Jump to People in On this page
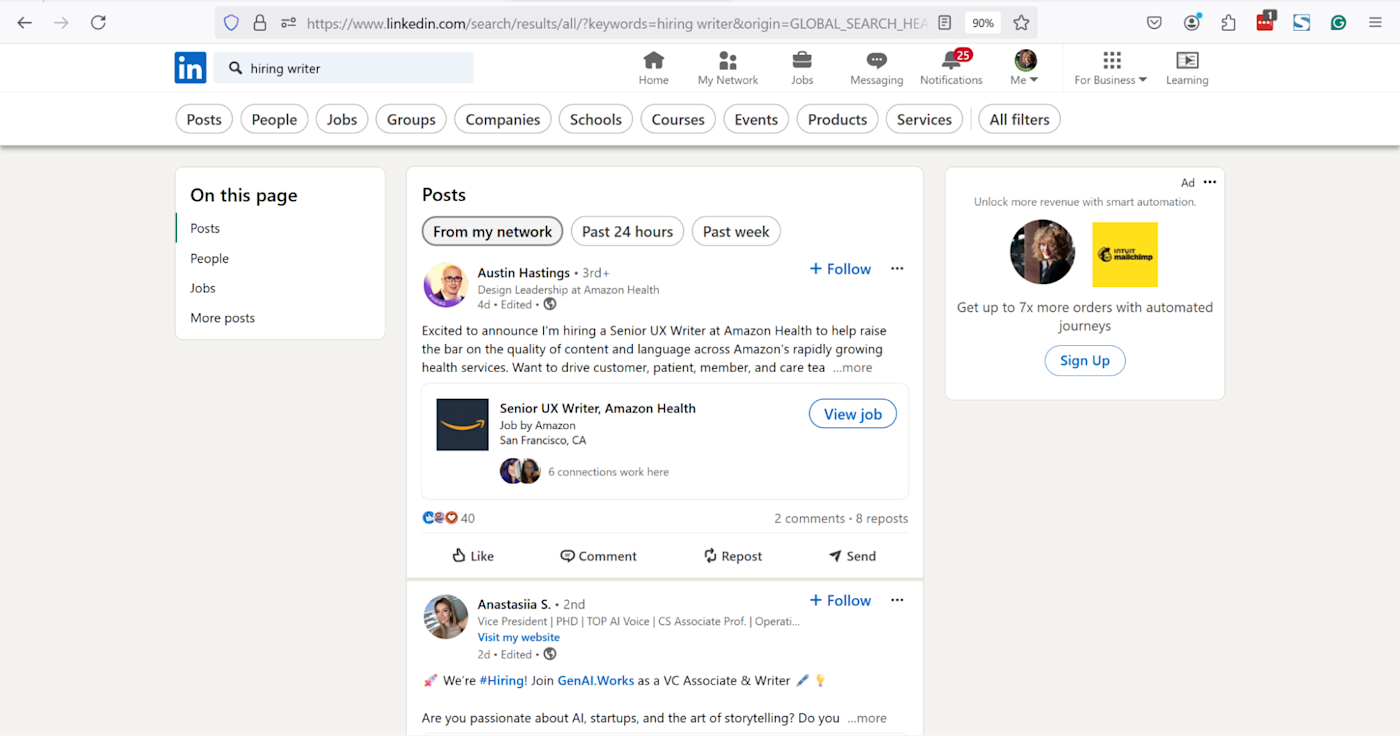1400x736 pixels. (x=209, y=258)
